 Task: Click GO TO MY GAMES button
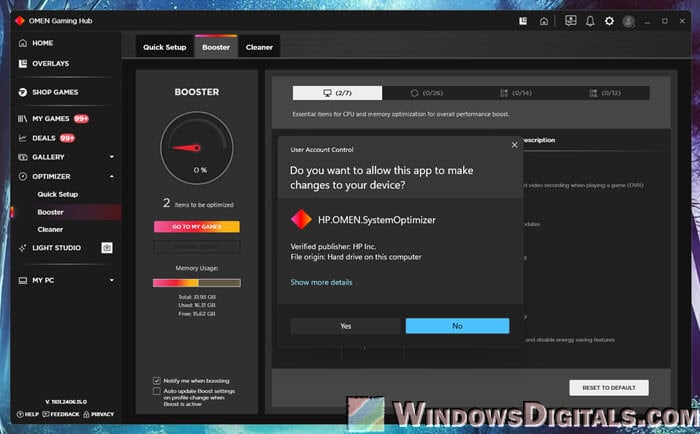click(197, 227)
